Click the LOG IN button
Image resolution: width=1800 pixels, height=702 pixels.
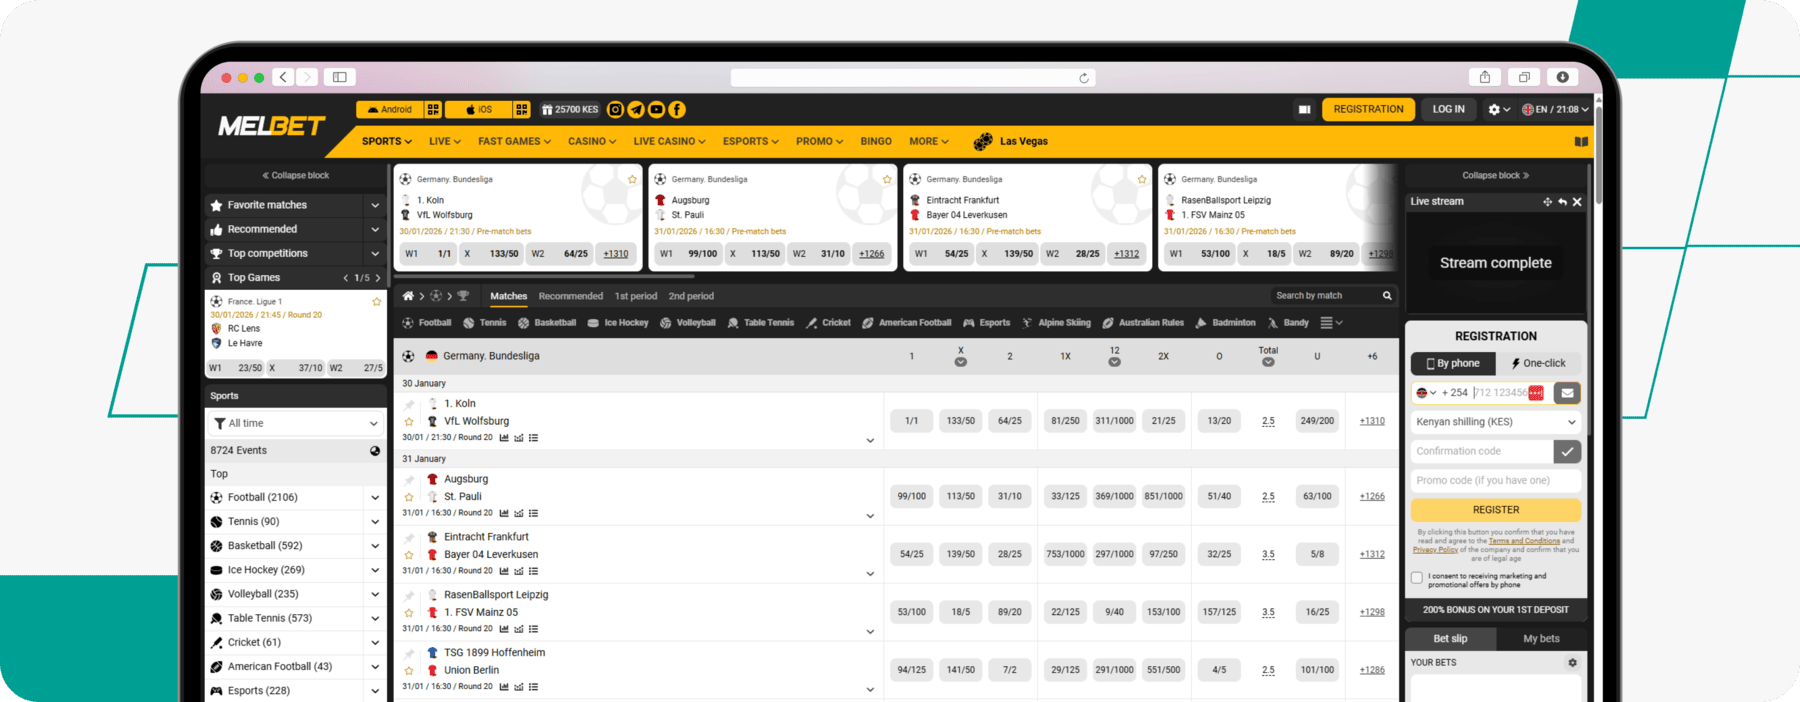point(1448,110)
